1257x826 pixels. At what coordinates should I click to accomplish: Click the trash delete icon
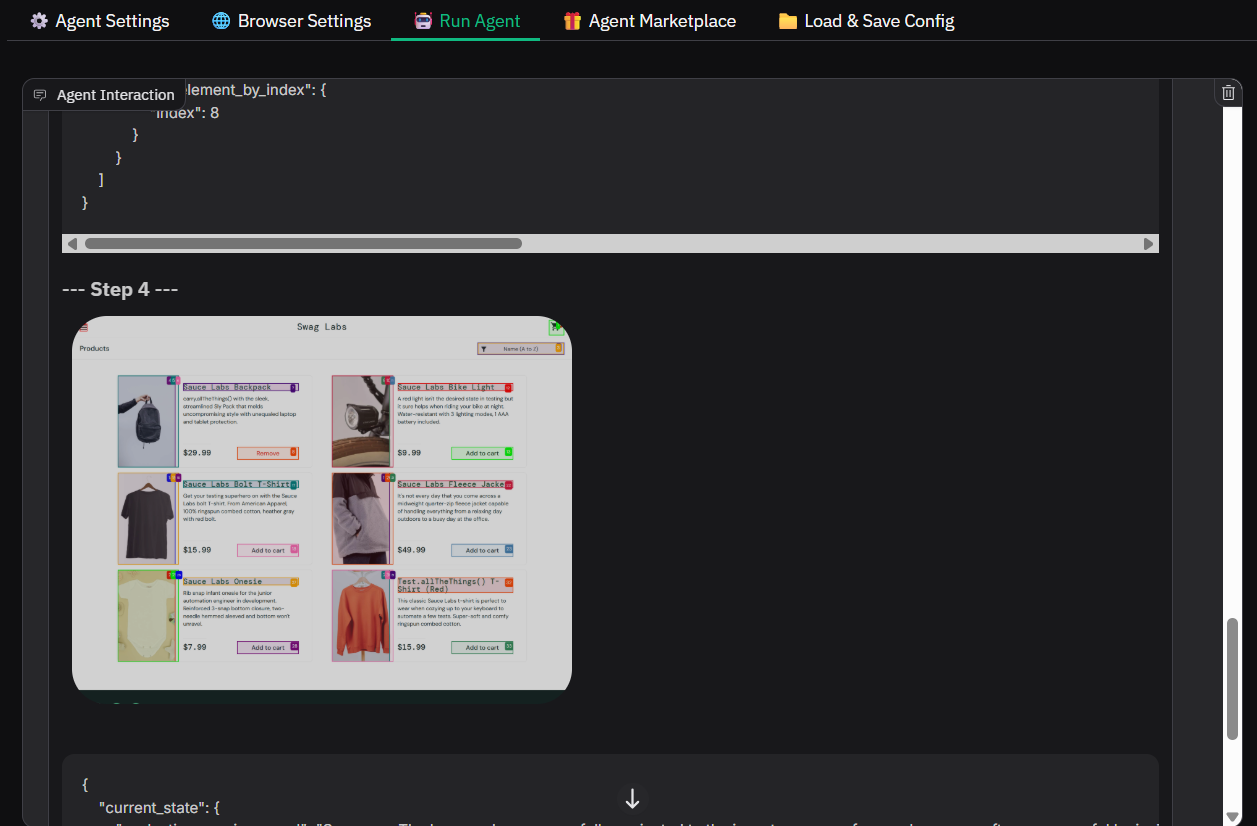(x=1229, y=92)
